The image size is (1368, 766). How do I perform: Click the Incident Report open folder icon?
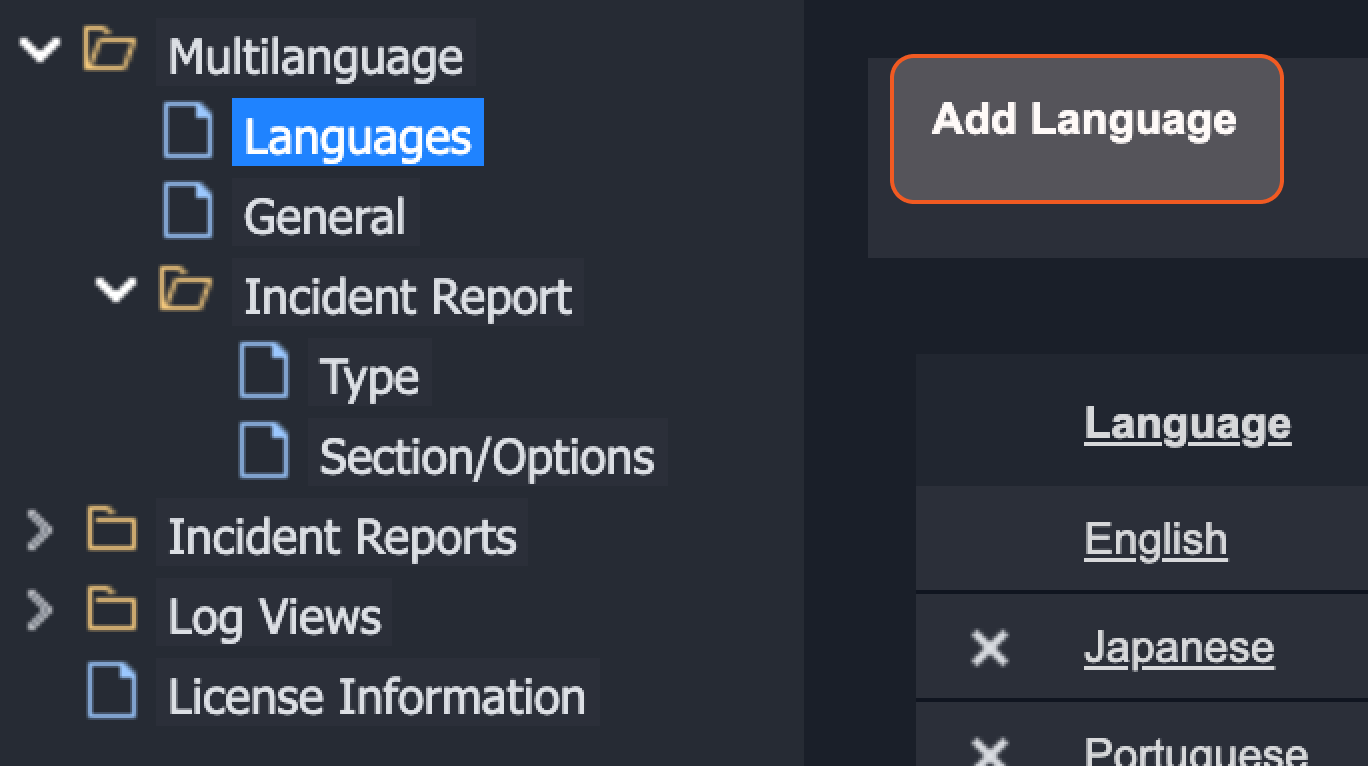pos(186,291)
